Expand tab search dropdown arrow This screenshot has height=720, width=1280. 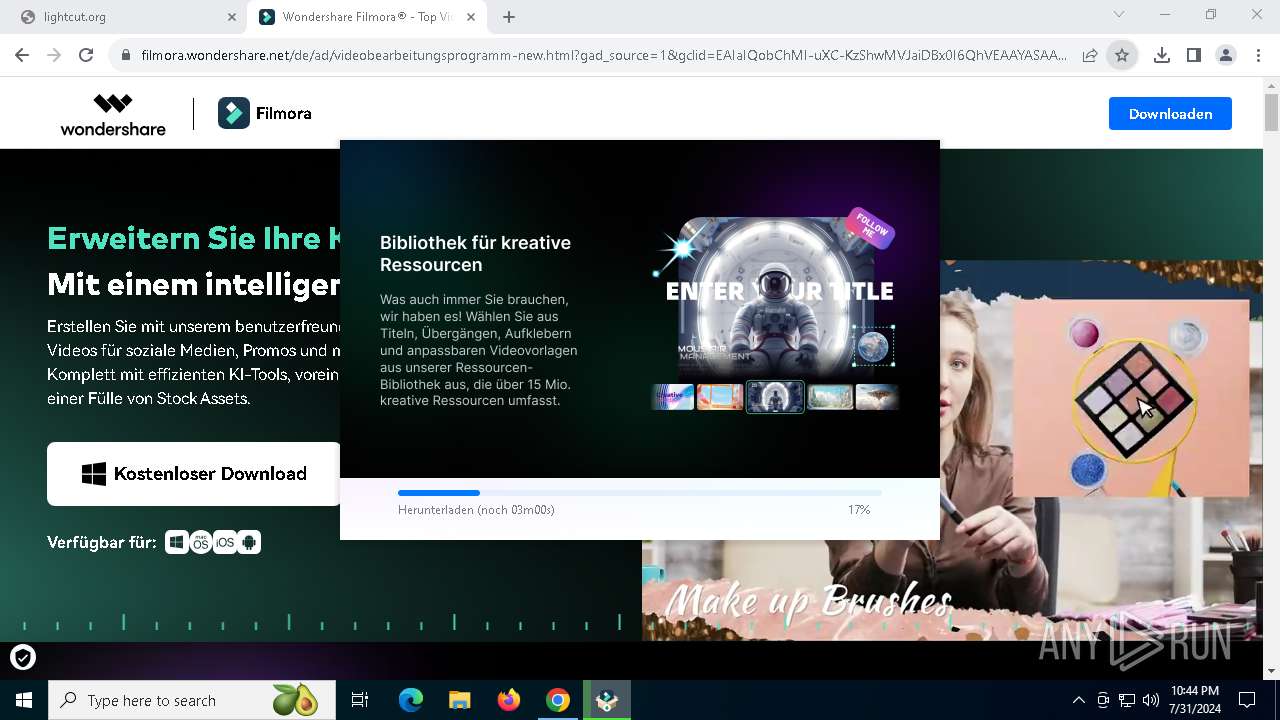click(1119, 15)
